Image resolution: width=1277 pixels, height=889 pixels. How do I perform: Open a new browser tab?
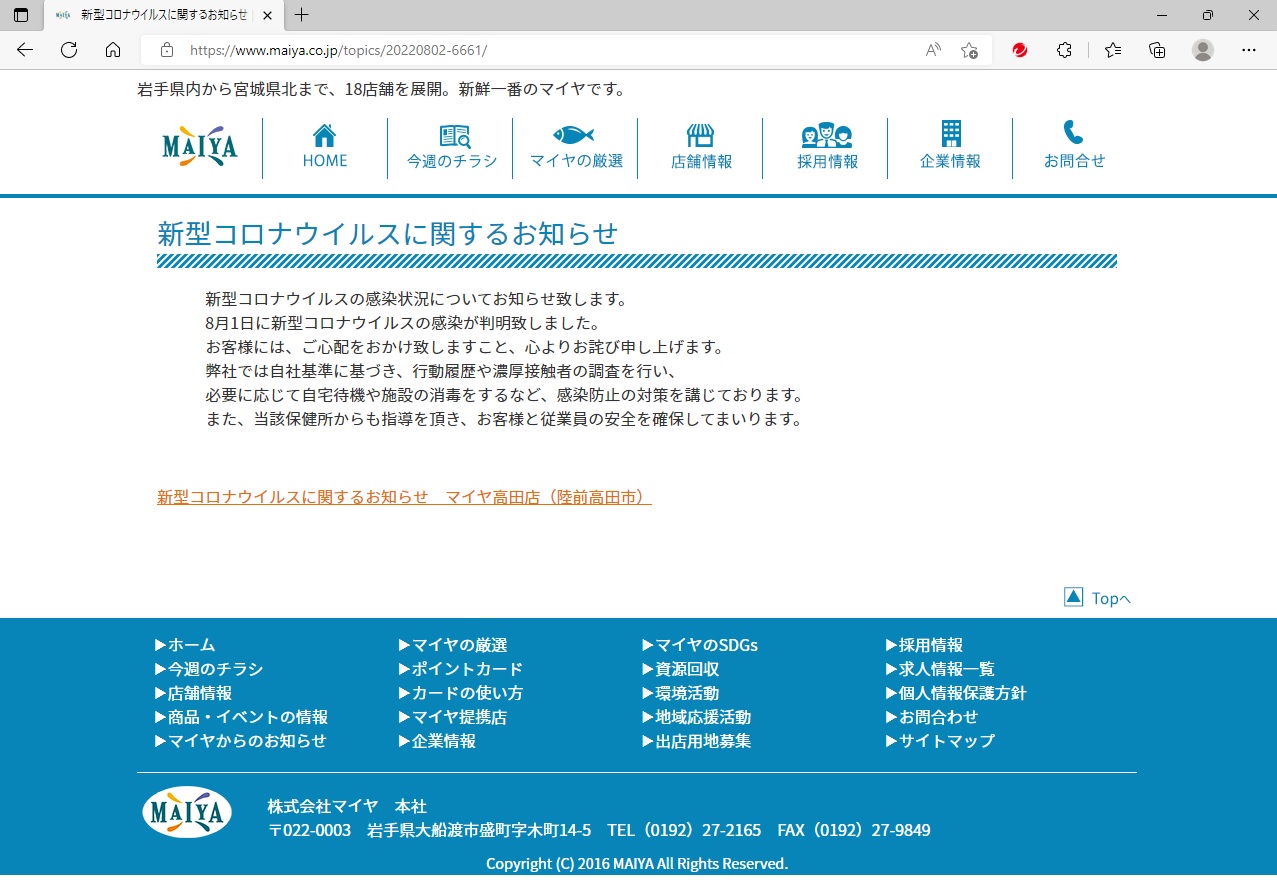coord(301,15)
